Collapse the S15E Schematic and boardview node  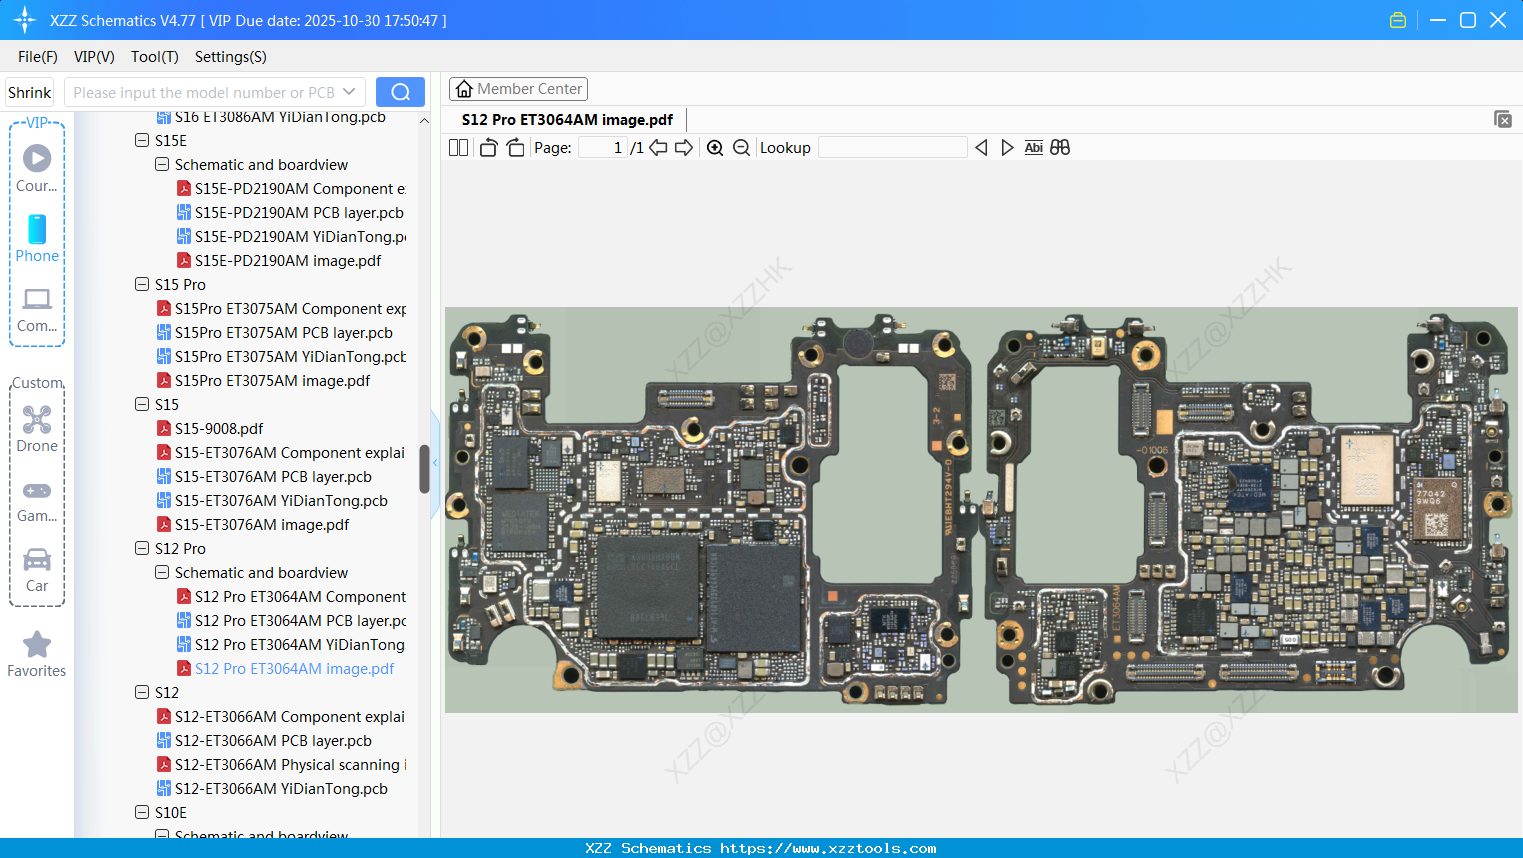coord(162,165)
